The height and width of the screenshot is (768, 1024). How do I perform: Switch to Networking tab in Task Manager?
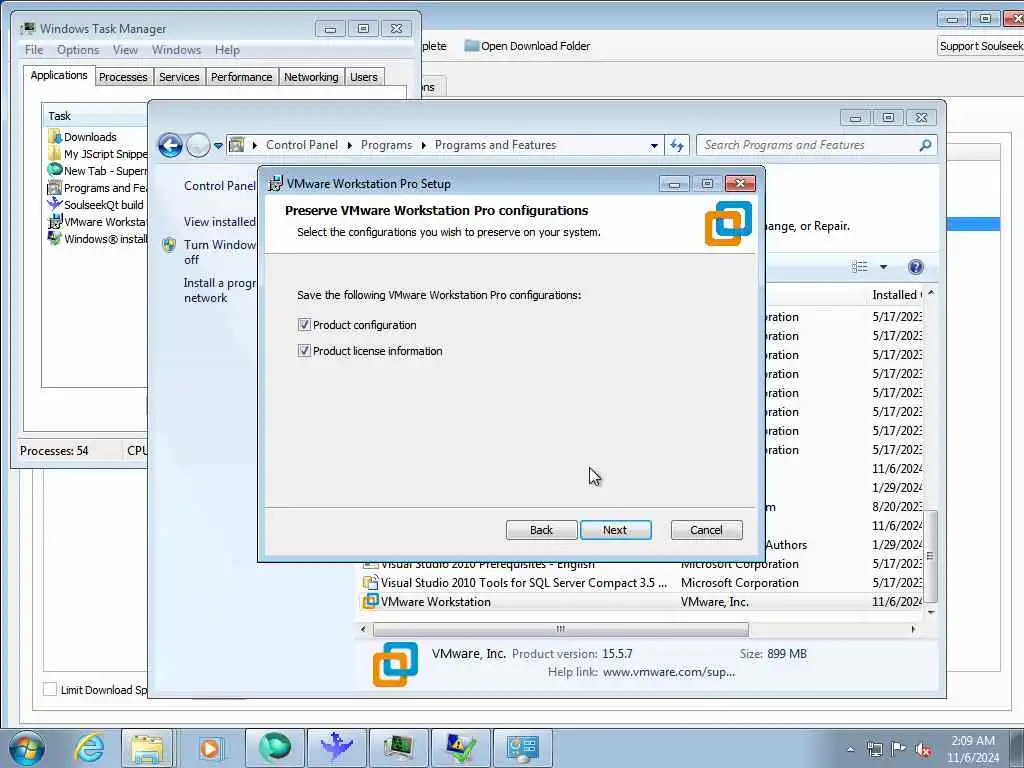[311, 77]
